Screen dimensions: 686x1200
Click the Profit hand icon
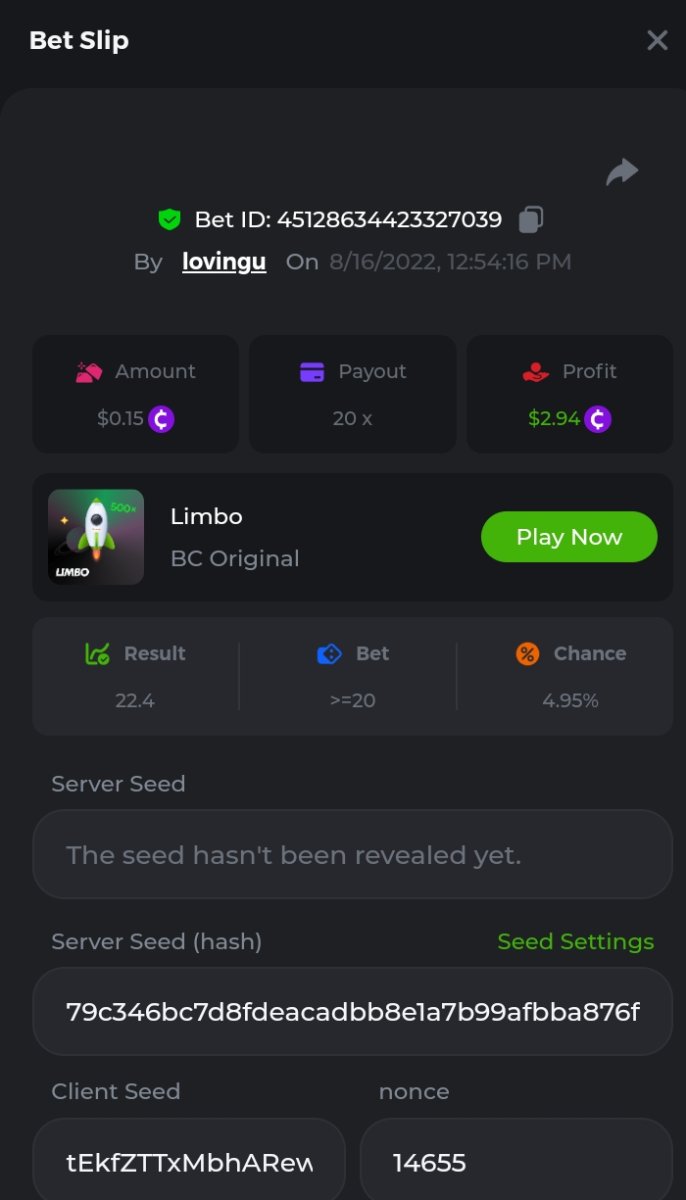536,372
